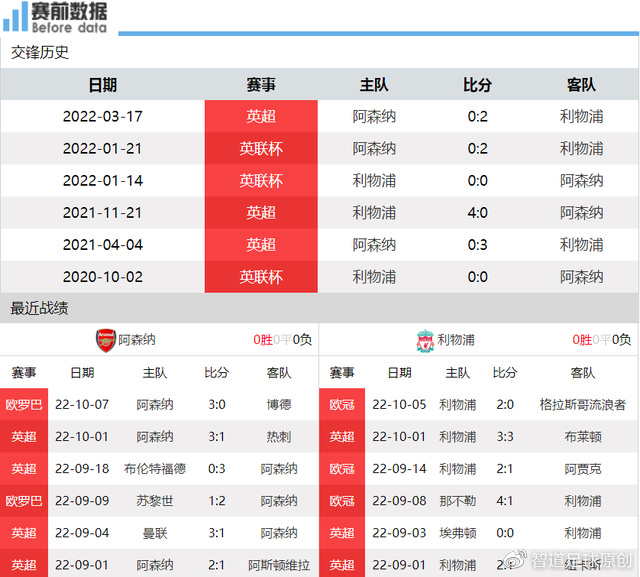Select the 2021-04-04 date cell
Viewport: 640px width, 577px height.
pos(102,245)
